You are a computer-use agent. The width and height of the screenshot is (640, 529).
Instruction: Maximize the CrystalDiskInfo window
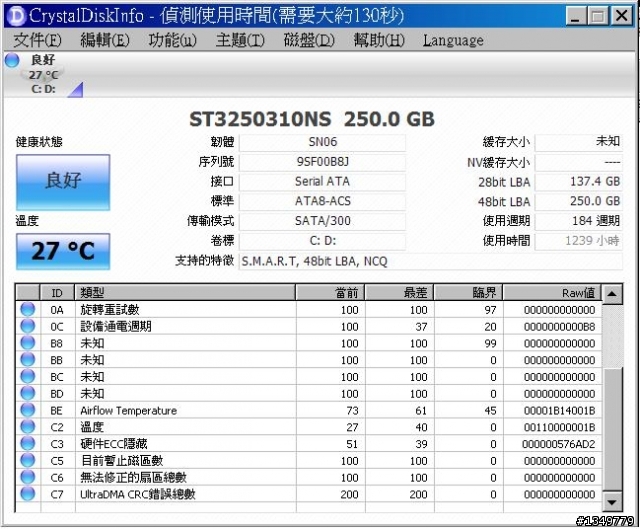pyautogui.click(x=598, y=16)
